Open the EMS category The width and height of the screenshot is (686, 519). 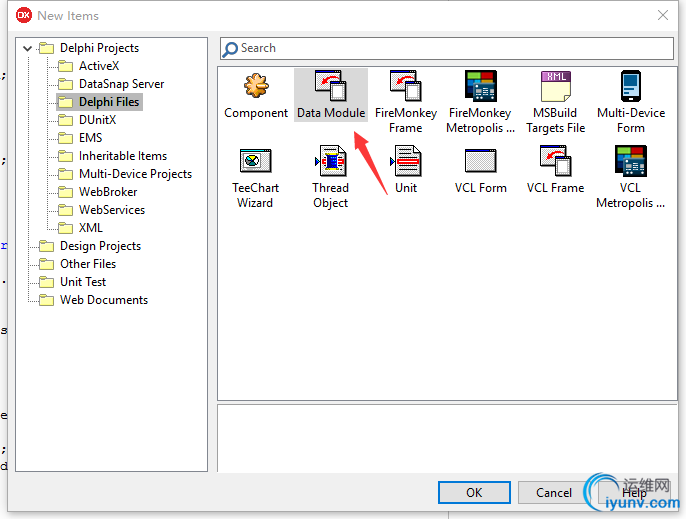(80, 138)
